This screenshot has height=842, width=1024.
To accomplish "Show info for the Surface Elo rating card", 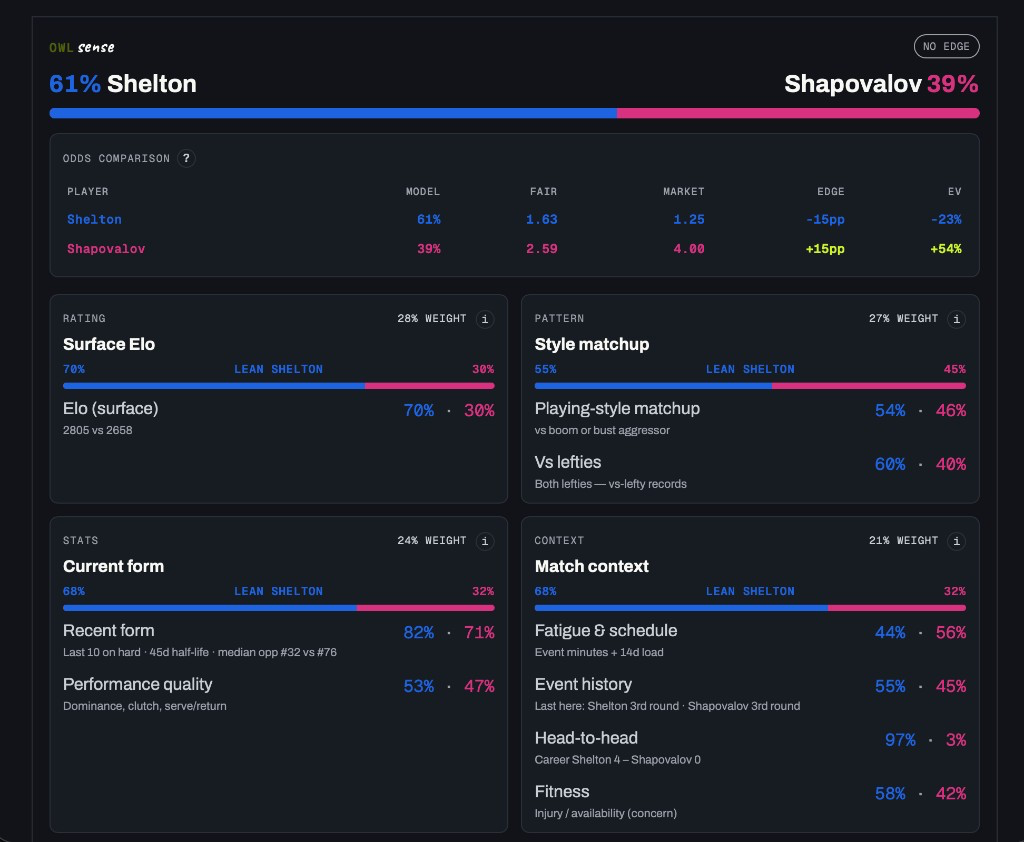I will pos(485,319).
